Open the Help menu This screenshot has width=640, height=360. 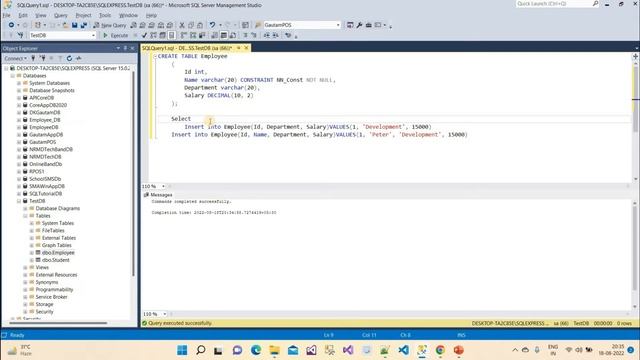[x=151, y=15]
